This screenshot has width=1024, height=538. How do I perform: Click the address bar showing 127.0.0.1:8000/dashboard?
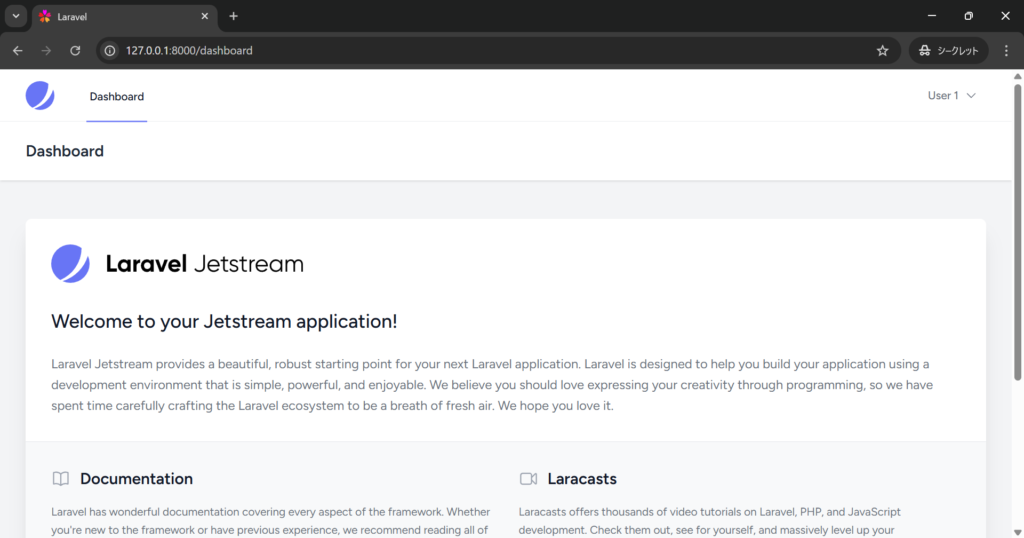pos(496,50)
